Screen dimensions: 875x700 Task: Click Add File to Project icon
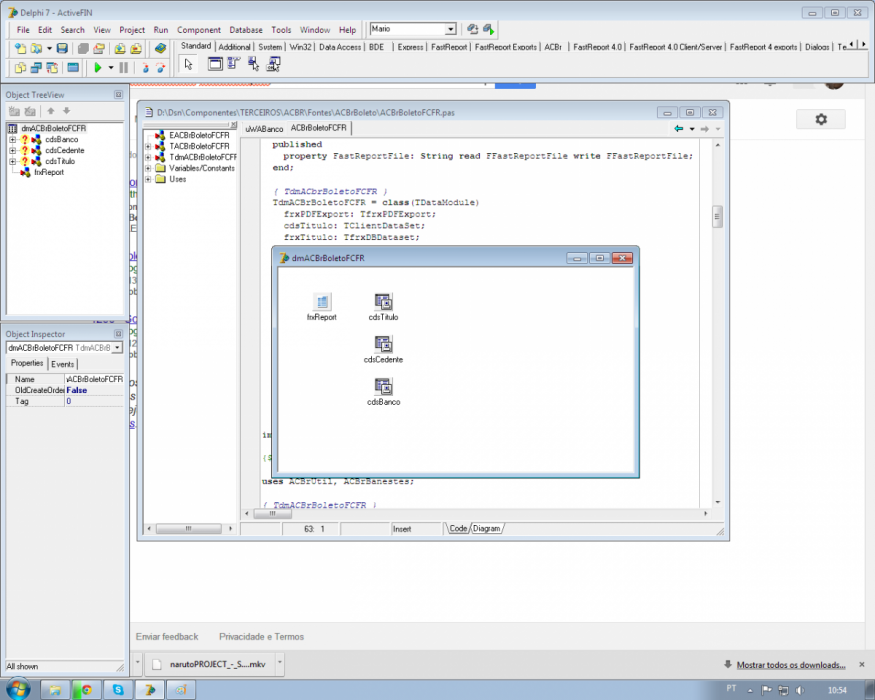[x=120, y=49]
